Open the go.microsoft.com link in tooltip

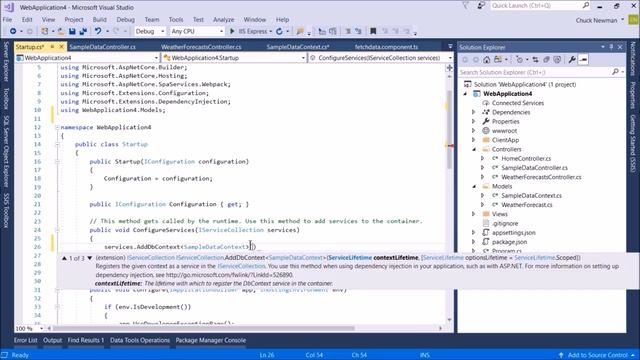click(x=229, y=275)
